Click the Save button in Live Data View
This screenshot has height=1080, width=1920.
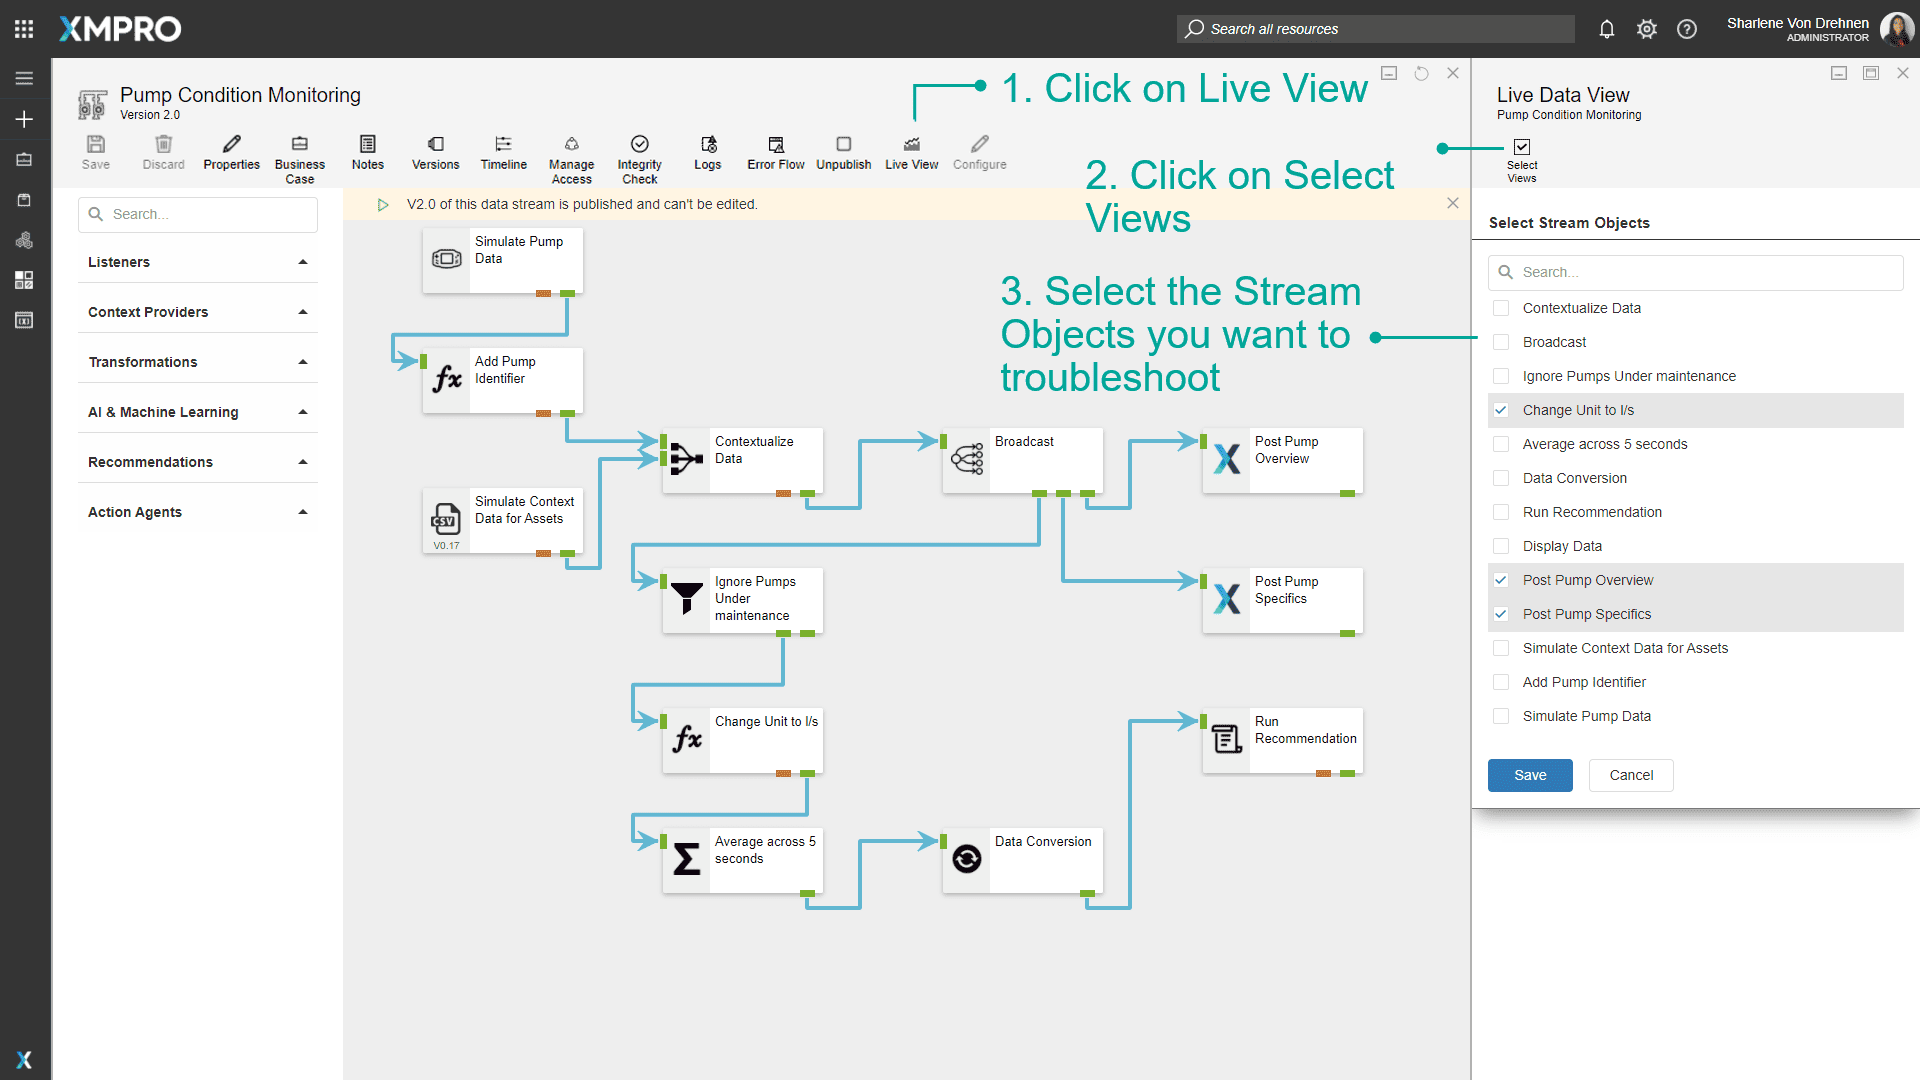(x=1529, y=775)
